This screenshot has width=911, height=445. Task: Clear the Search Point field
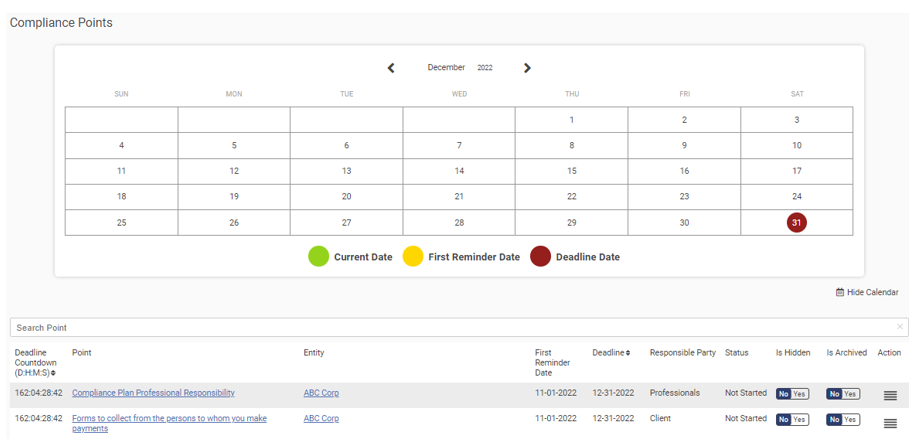click(x=899, y=327)
